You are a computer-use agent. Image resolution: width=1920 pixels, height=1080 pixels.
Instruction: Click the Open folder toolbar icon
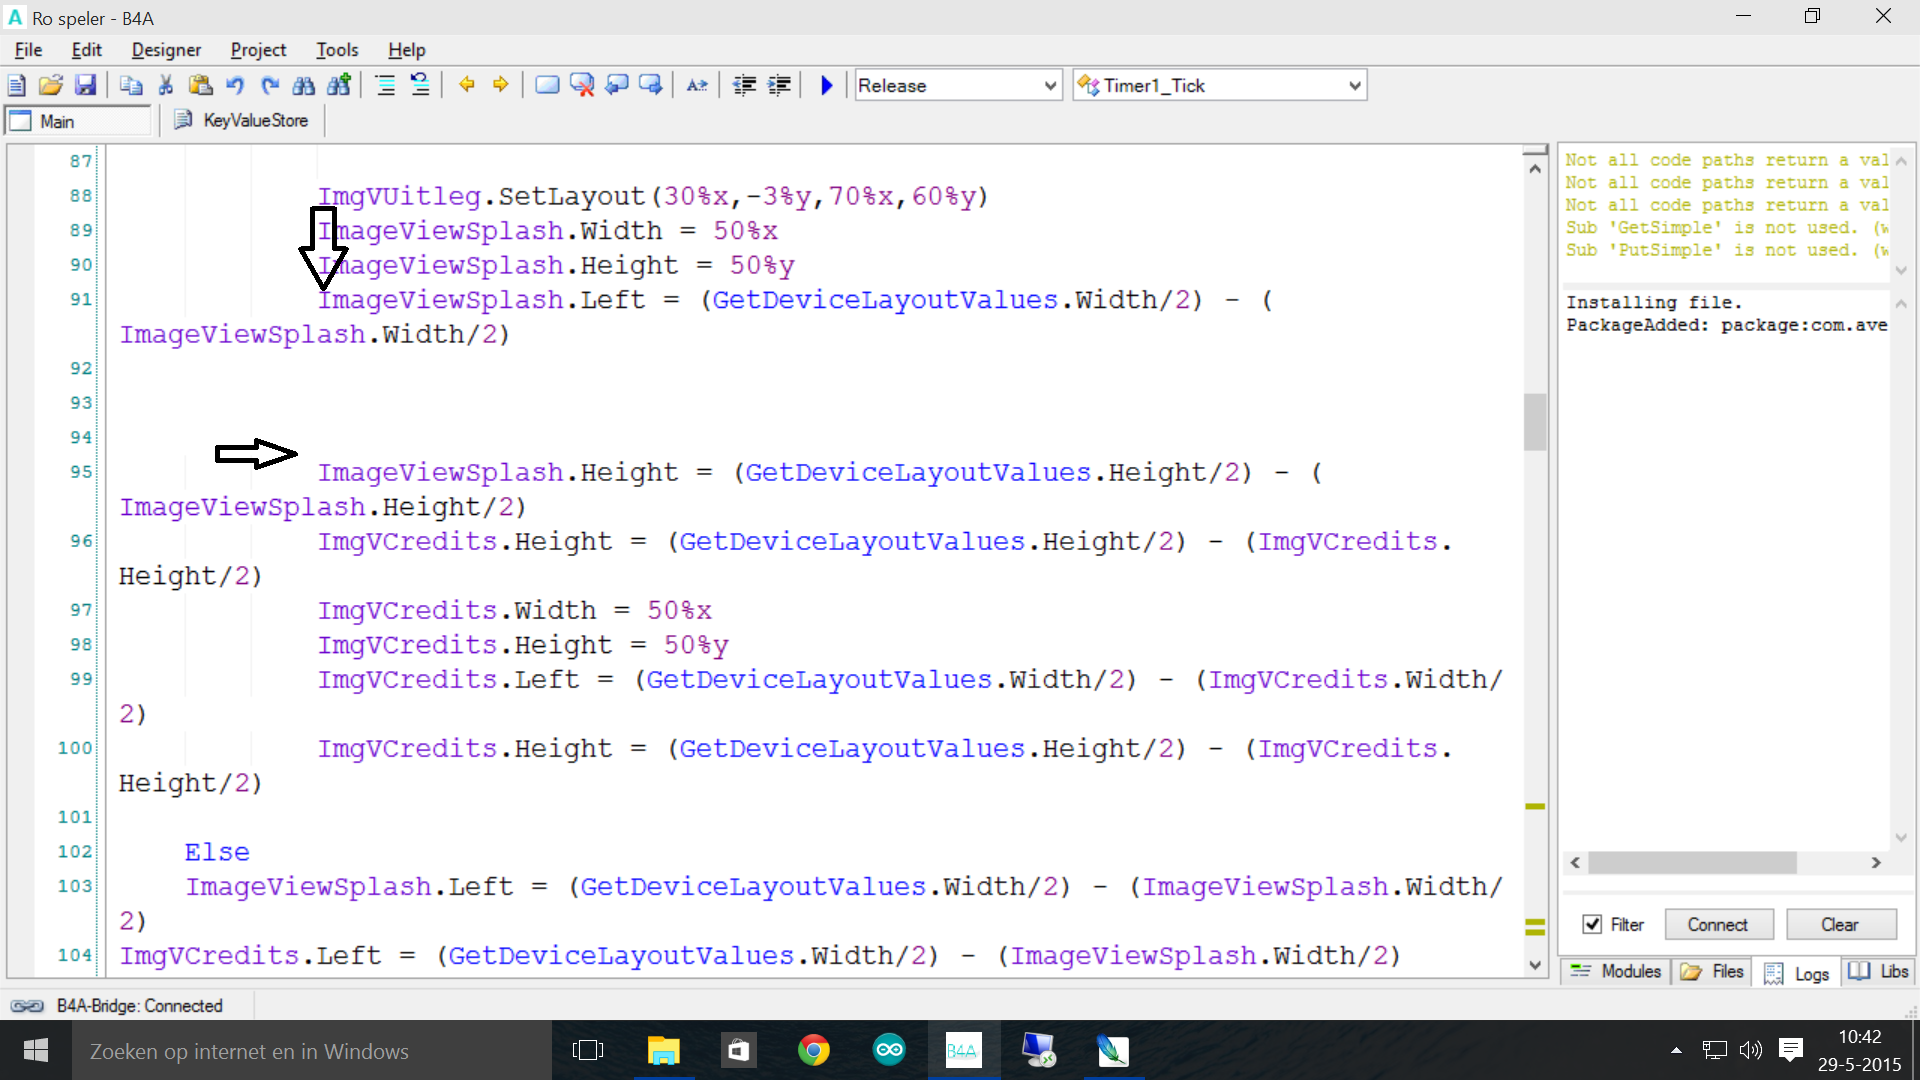51,85
